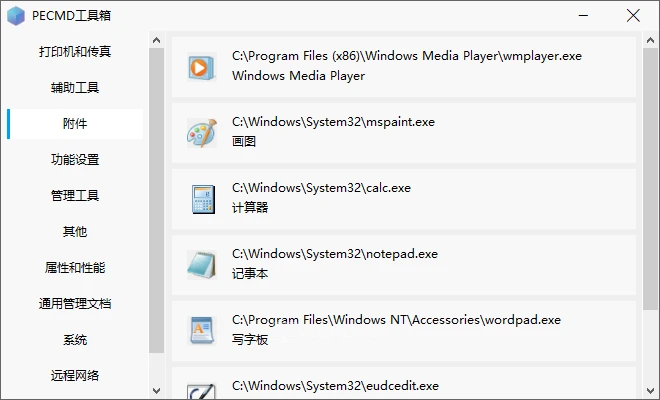Click the eudcedit.exe icon
The image size is (660, 400).
point(202,391)
